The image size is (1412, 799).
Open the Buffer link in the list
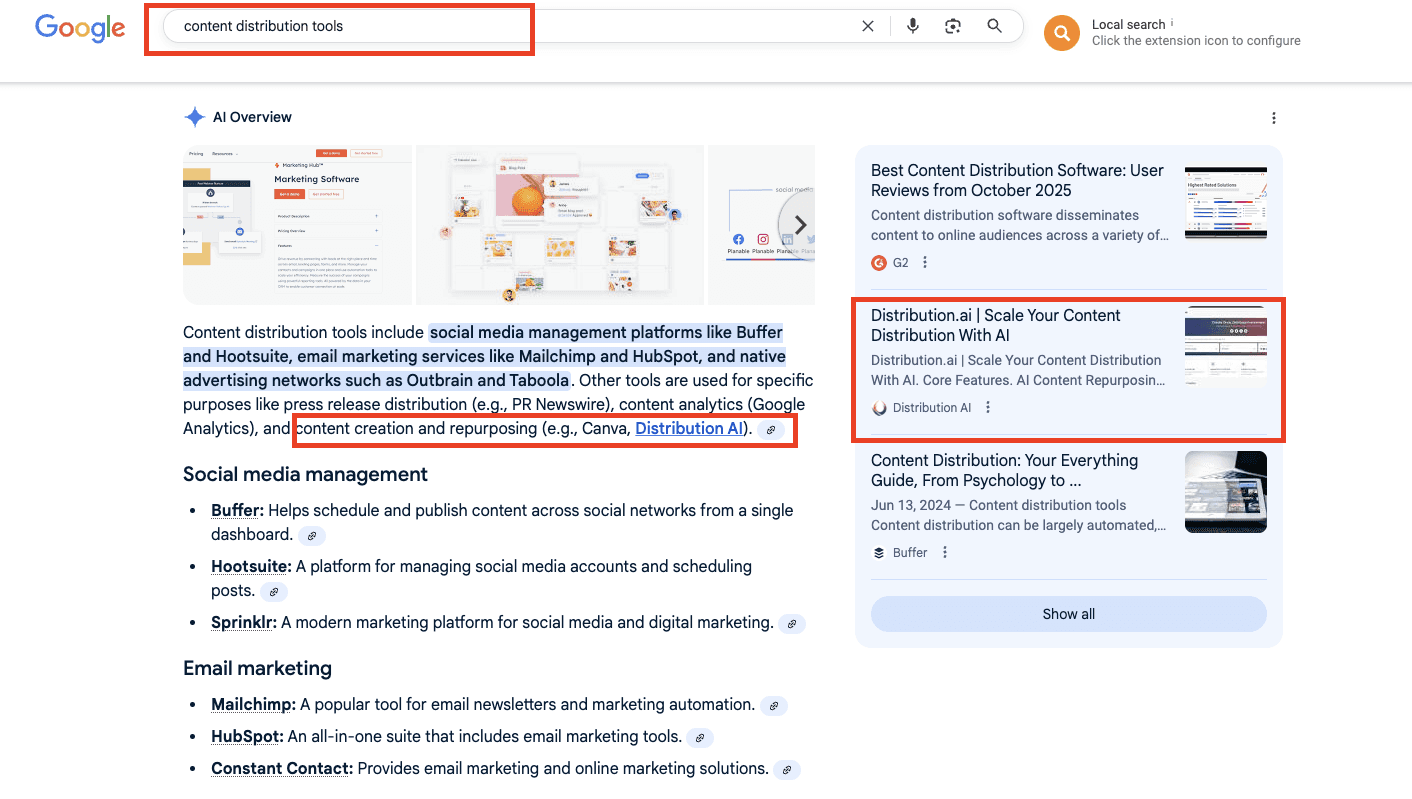[237, 510]
